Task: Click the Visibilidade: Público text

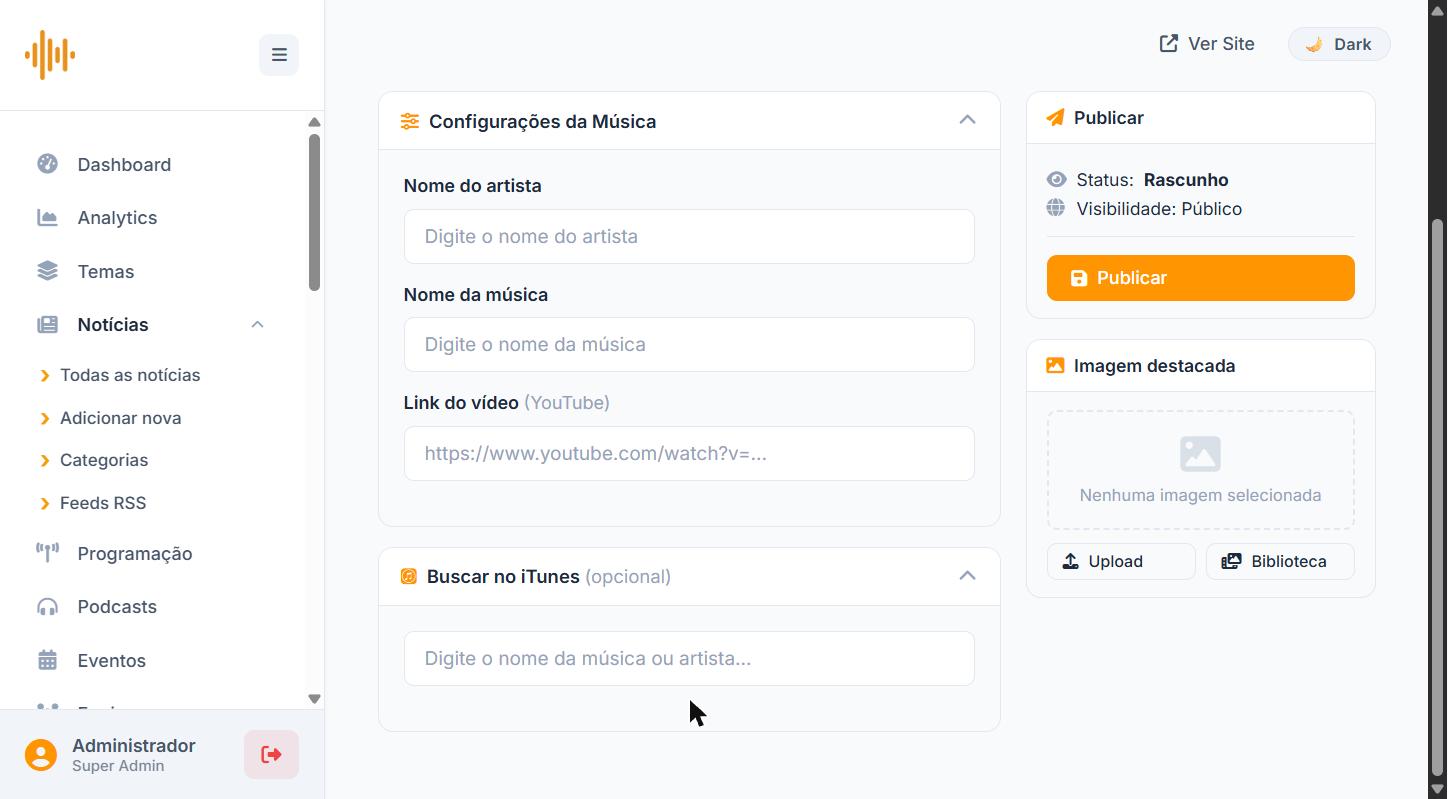Action: click(x=1159, y=209)
